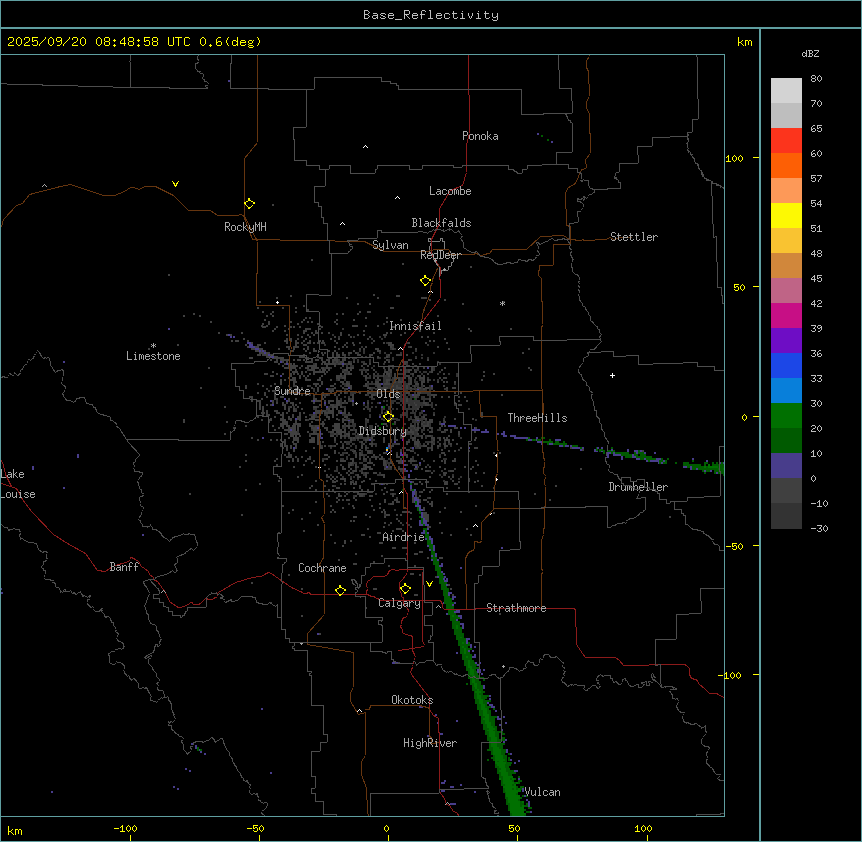Click the UTC timestamp at top left
Screen dimensions: 862x842
pyautogui.click(x=134, y=42)
